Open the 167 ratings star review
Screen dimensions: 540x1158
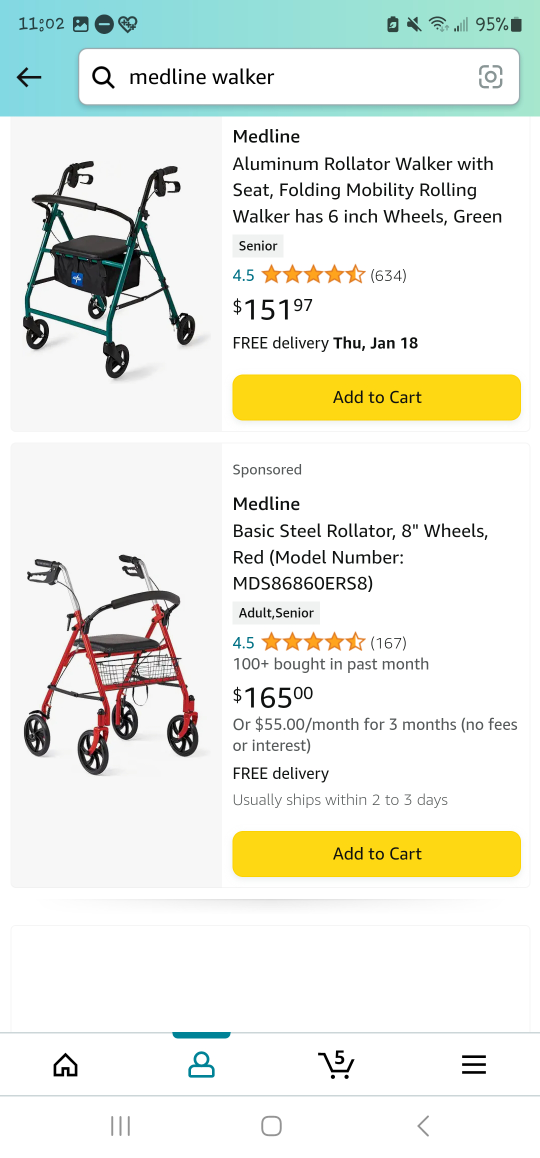319,643
